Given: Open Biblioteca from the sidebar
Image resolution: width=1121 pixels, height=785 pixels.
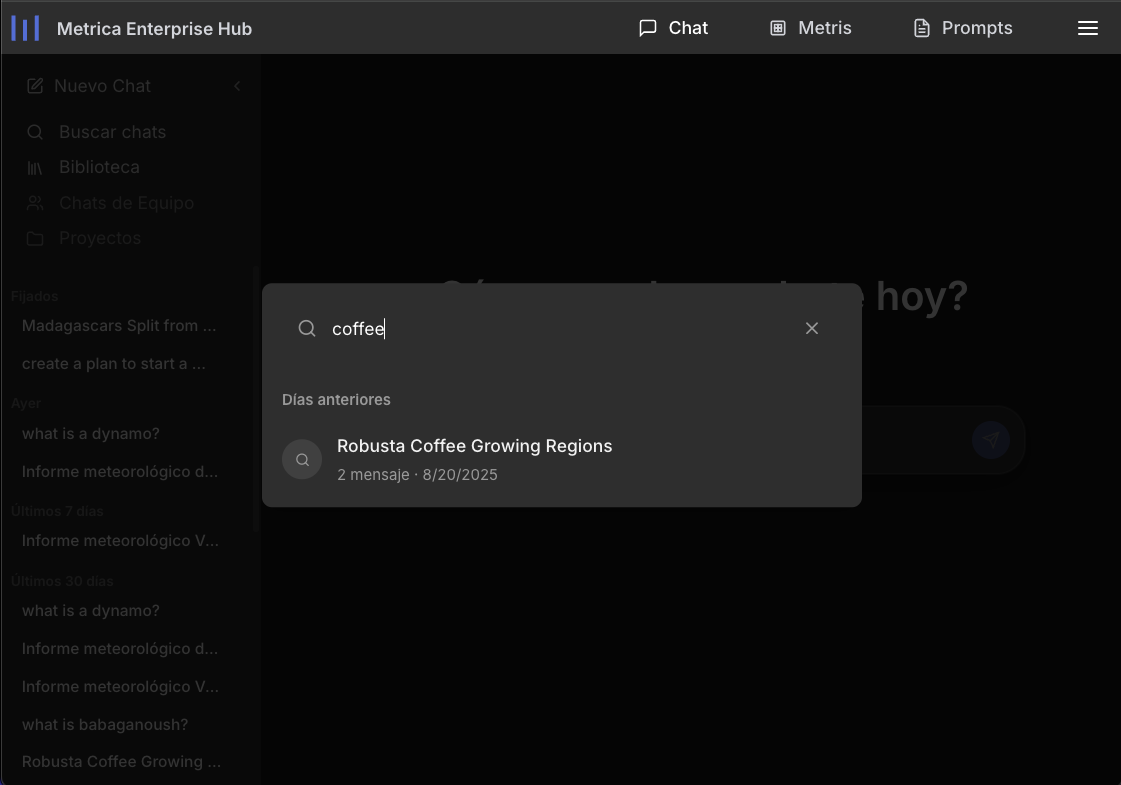Looking at the screenshot, I should click(x=99, y=167).
